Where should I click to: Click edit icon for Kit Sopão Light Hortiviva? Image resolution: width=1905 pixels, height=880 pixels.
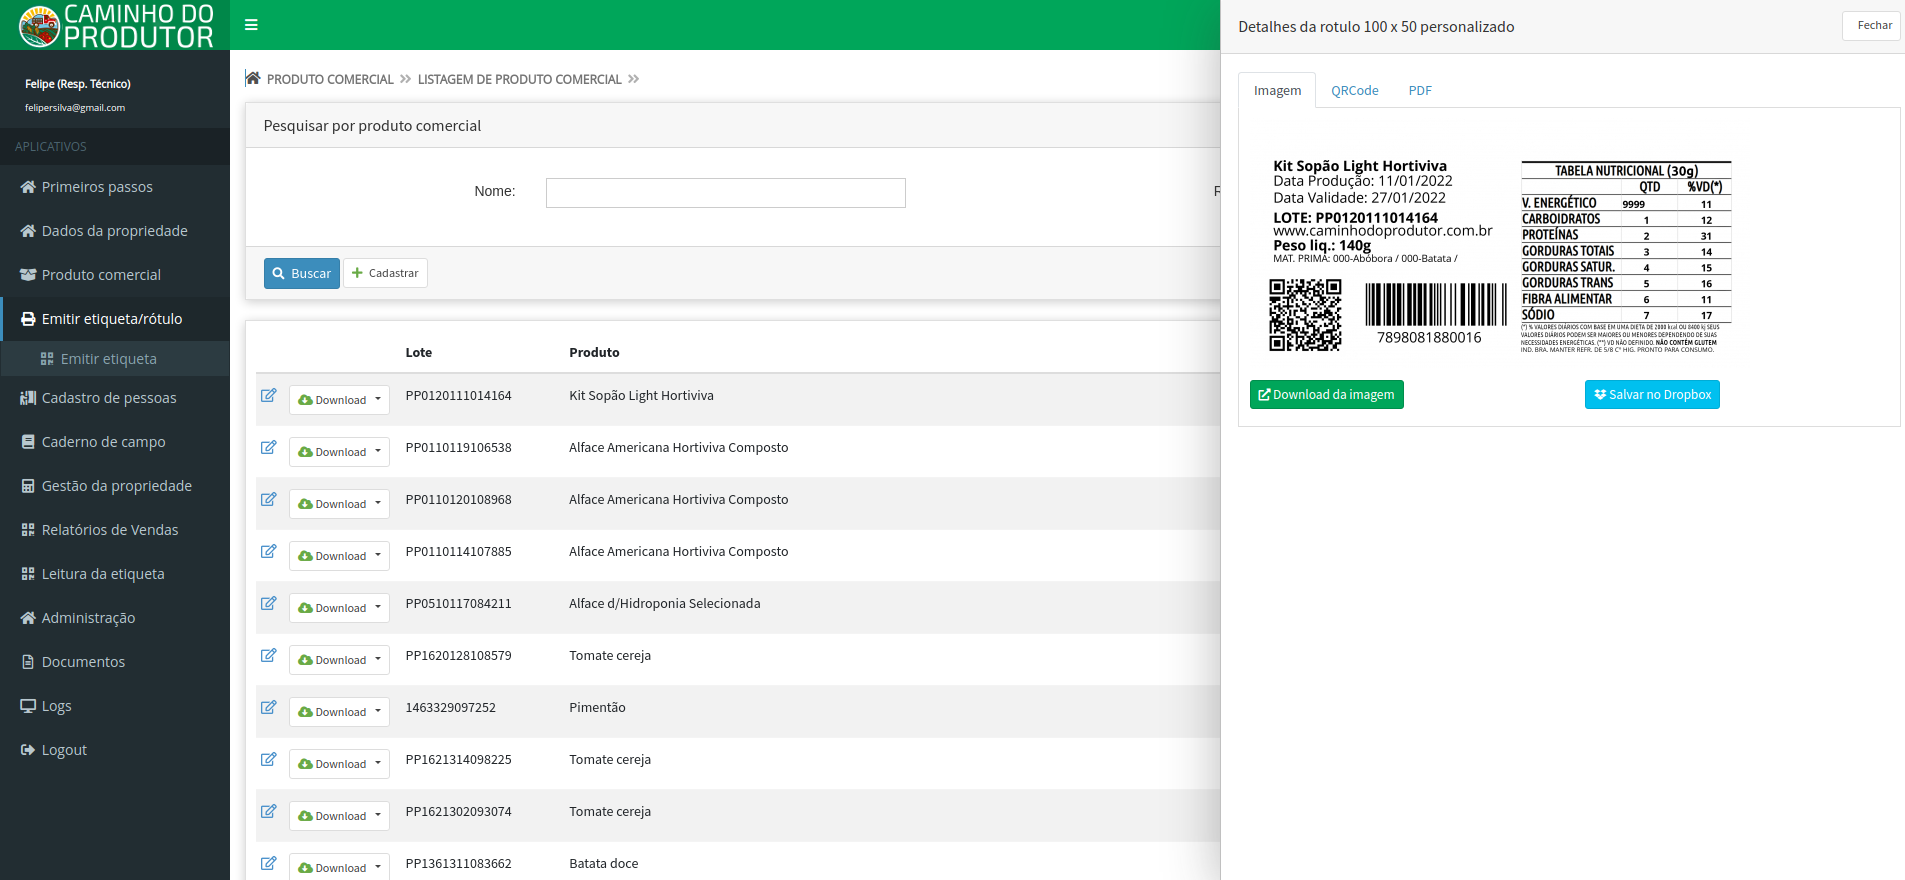pyautogui.click(x=268, y=396)
